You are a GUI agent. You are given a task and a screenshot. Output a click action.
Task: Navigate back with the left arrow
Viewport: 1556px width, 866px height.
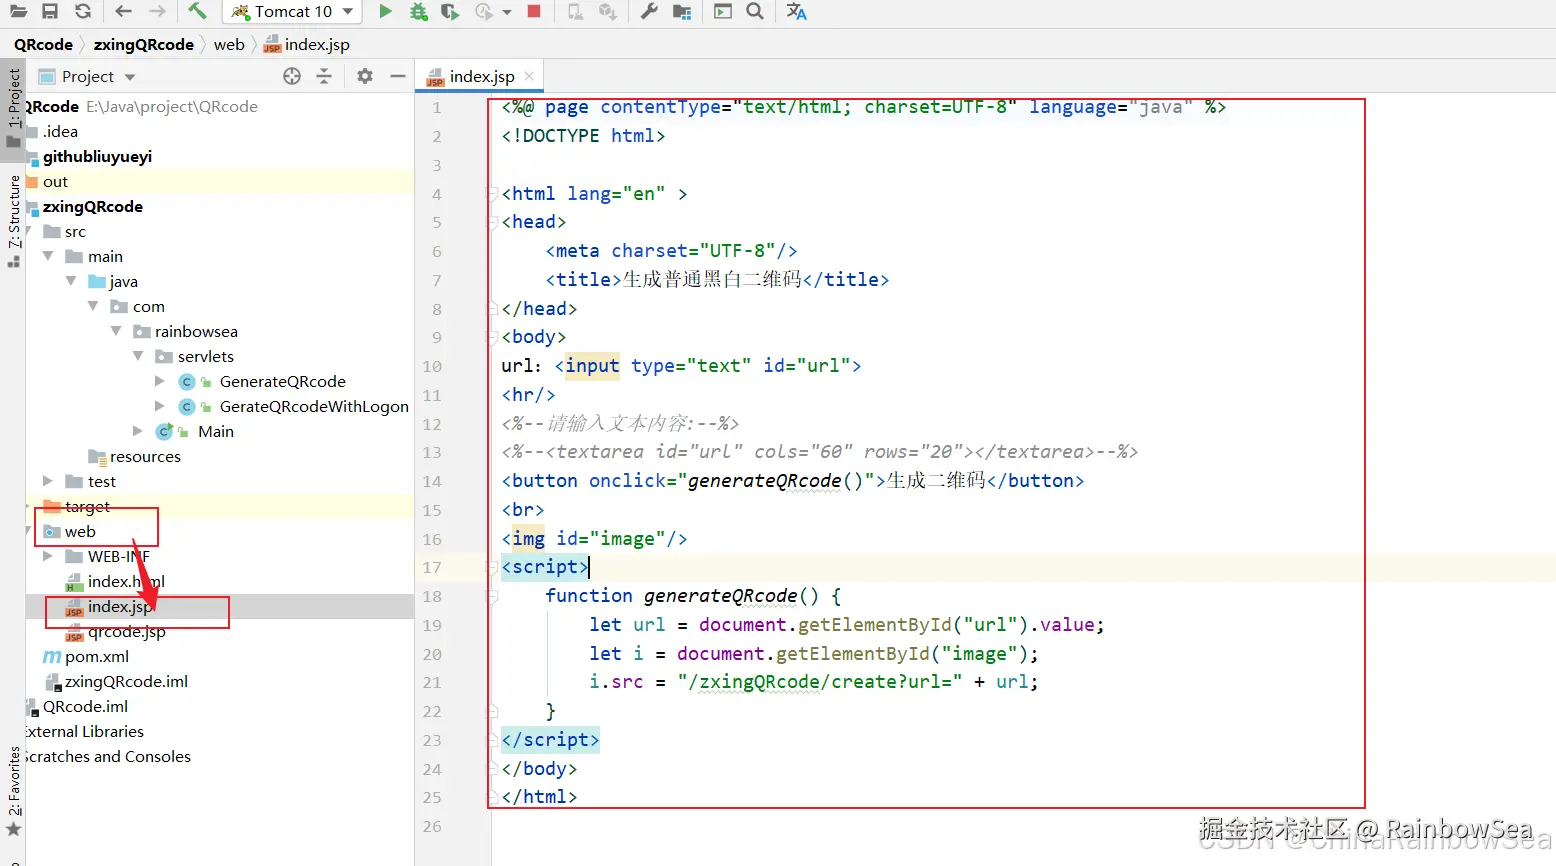(x=123, y=12)
